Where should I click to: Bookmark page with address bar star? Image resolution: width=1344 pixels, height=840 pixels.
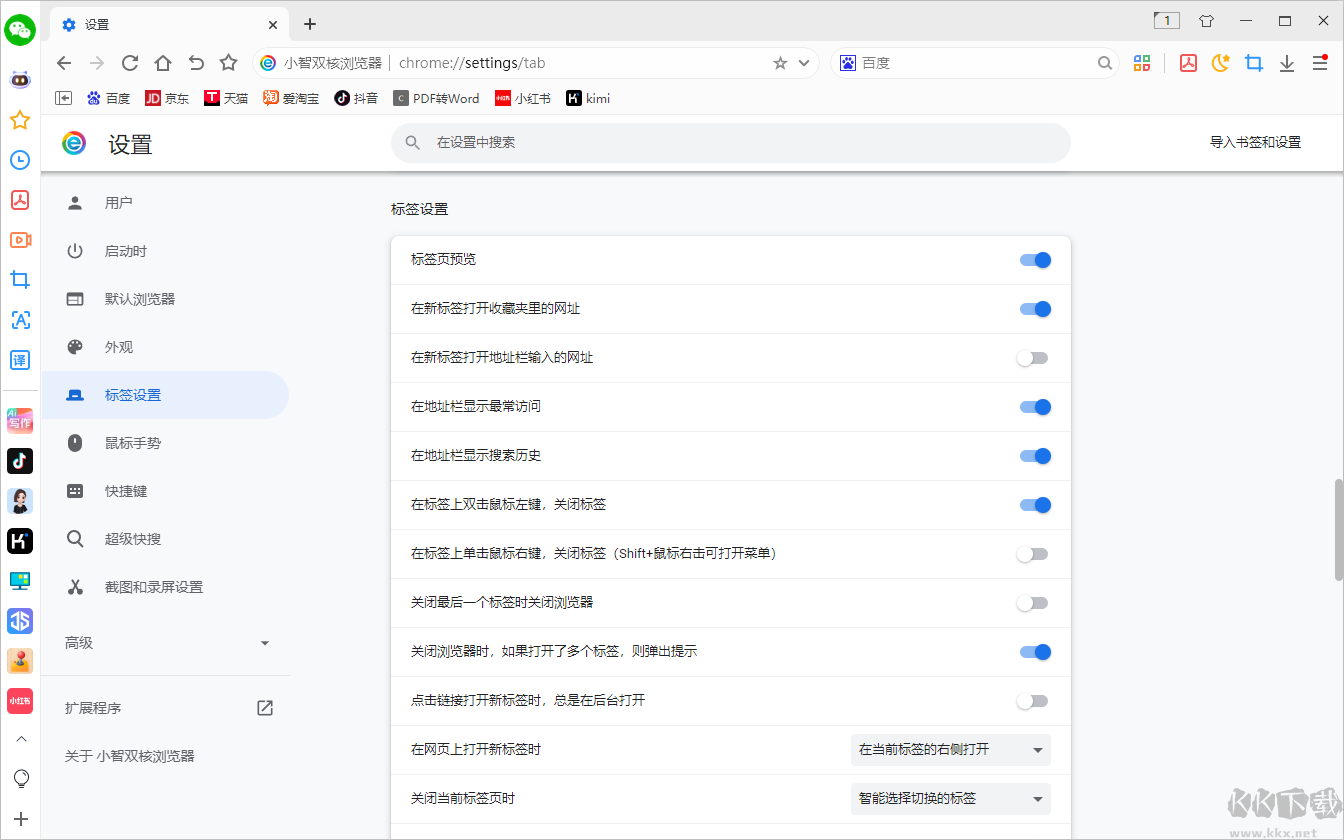[x=780, y=63]
